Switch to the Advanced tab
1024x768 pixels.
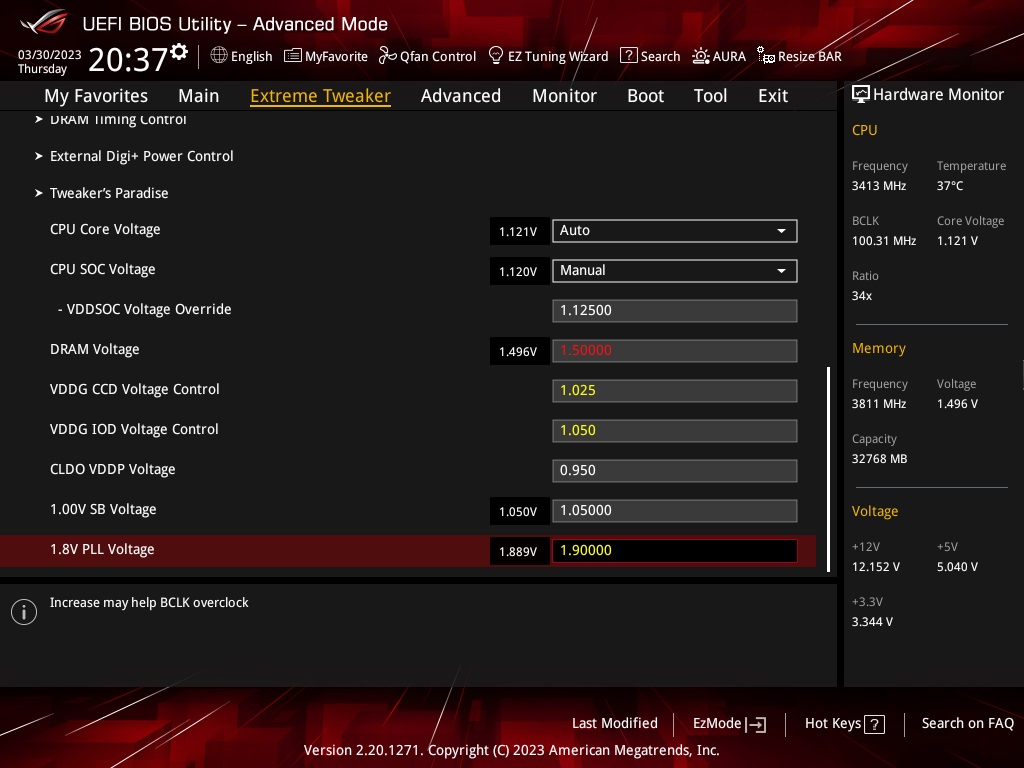click(461, 95)
